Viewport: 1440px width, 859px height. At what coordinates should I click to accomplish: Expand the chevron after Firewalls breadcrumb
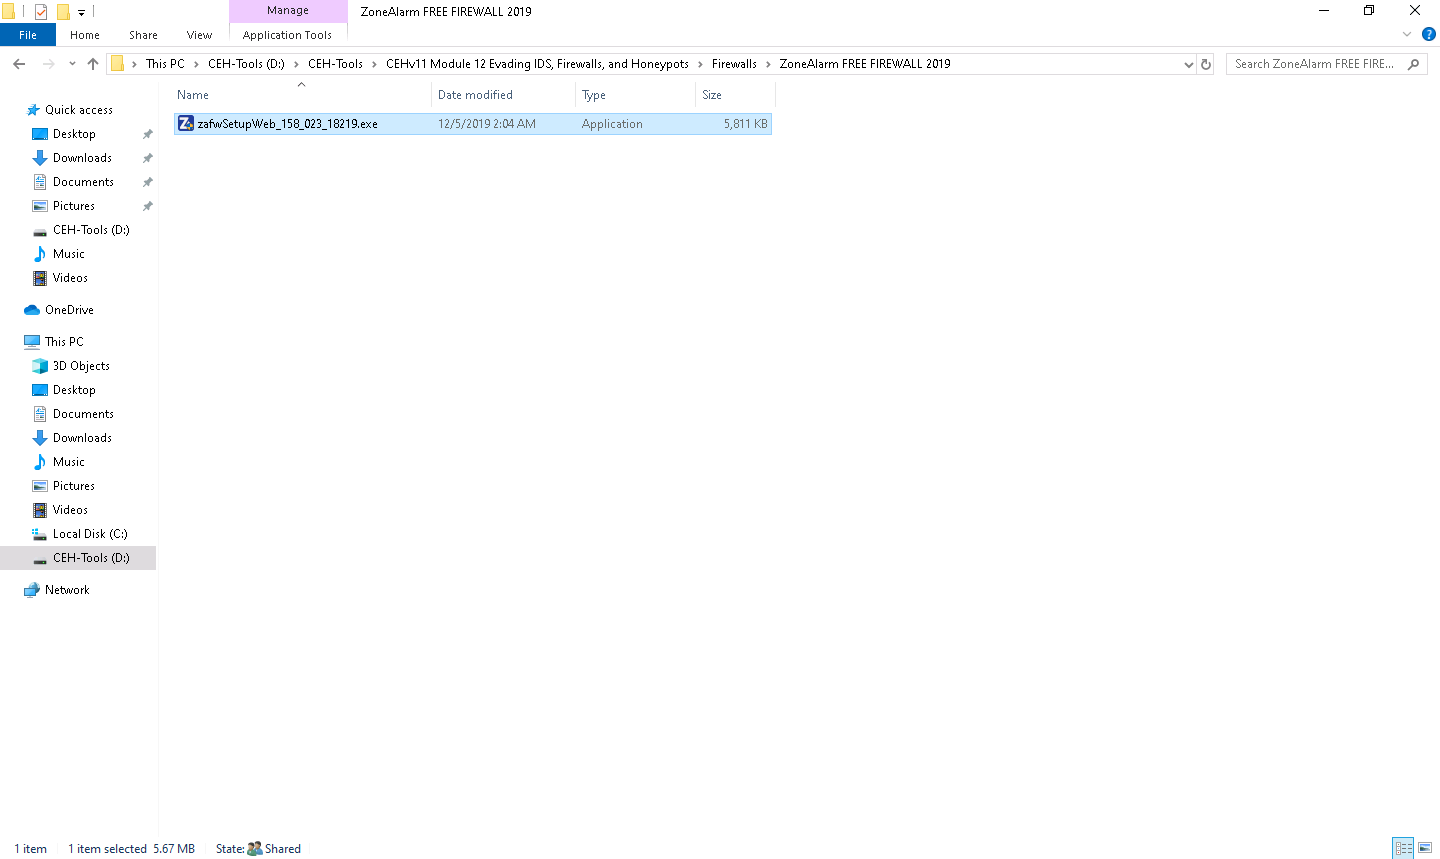tap(768, 64)
